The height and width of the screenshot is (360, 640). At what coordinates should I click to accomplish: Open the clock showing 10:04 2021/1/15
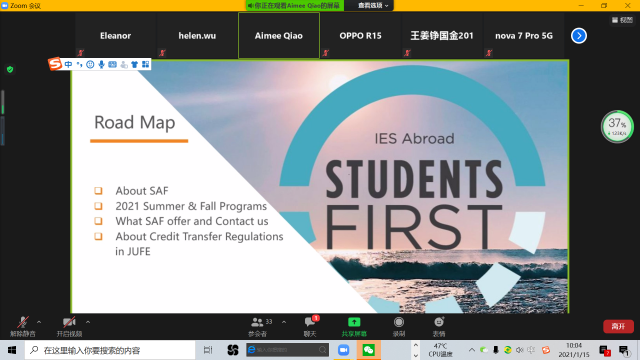pos(574,350)
